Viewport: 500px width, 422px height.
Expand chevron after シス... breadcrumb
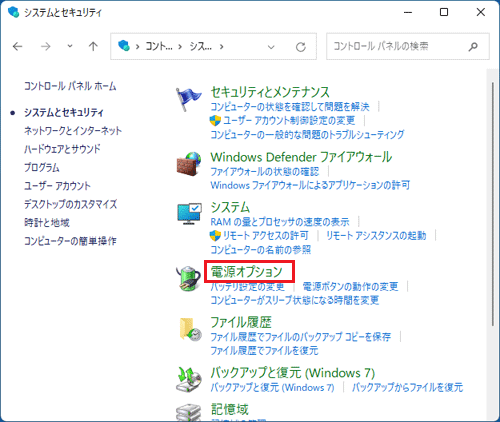coord(221,47)
